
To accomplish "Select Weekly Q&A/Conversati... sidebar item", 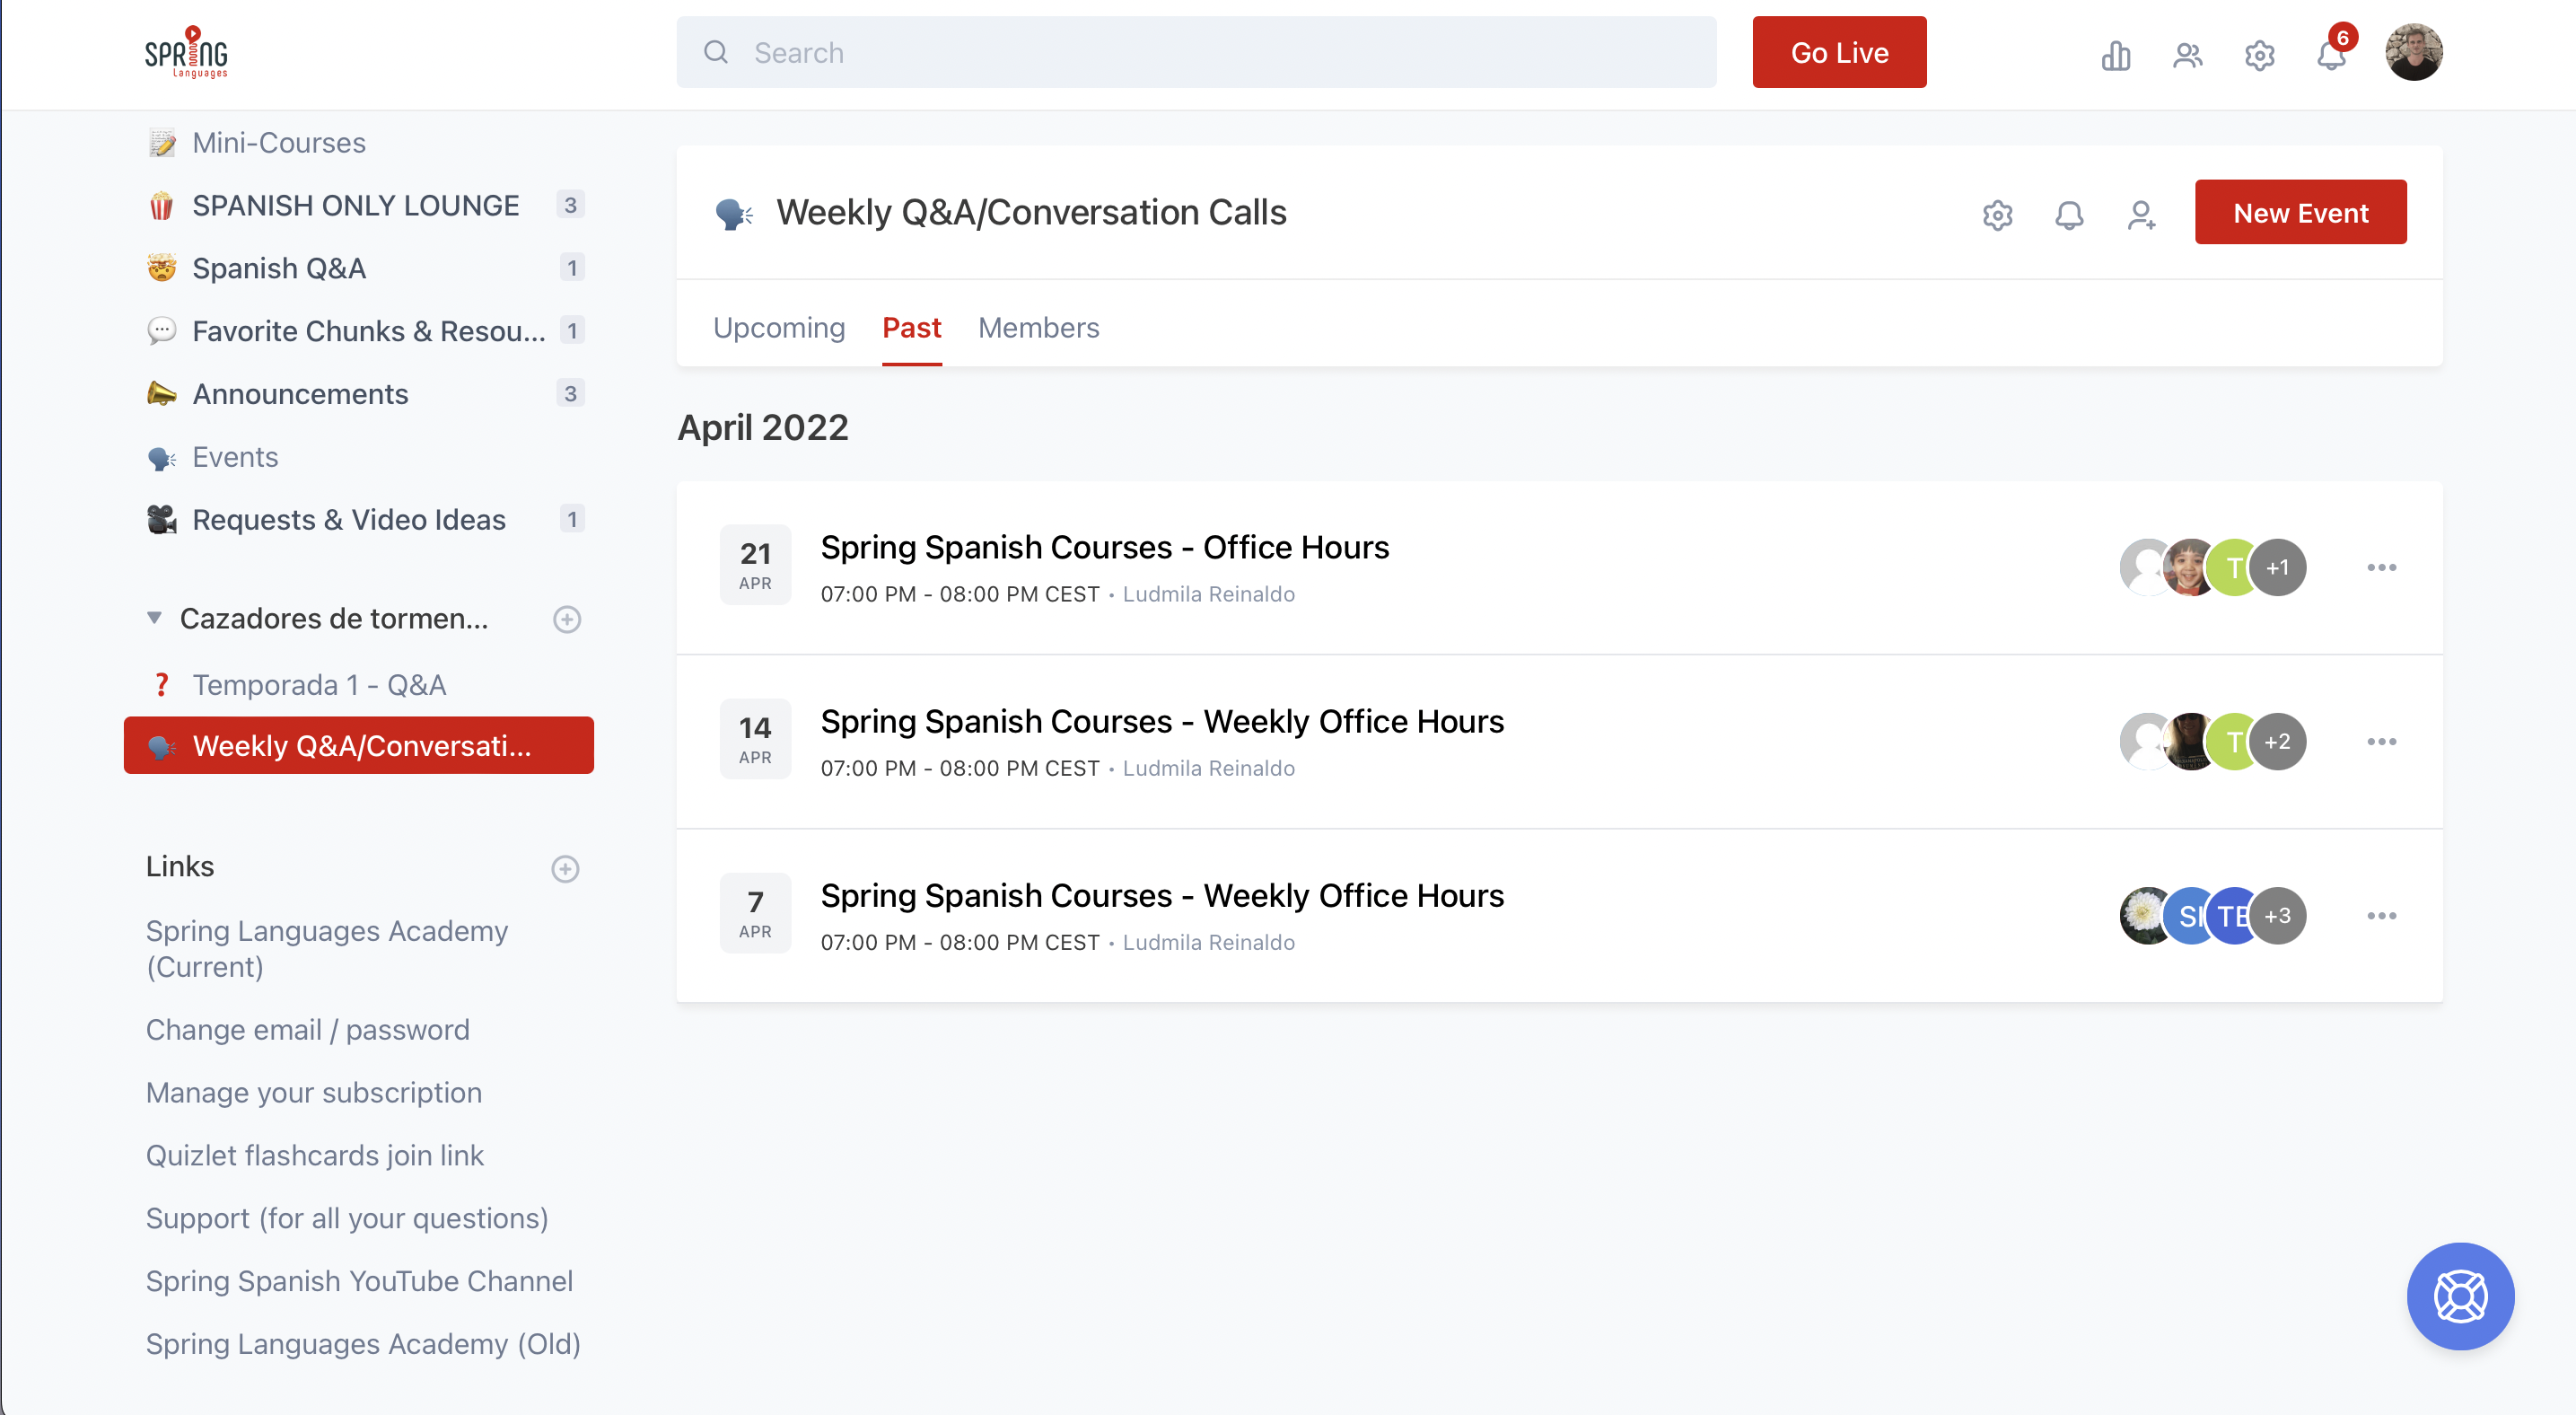I will point(359,745).
